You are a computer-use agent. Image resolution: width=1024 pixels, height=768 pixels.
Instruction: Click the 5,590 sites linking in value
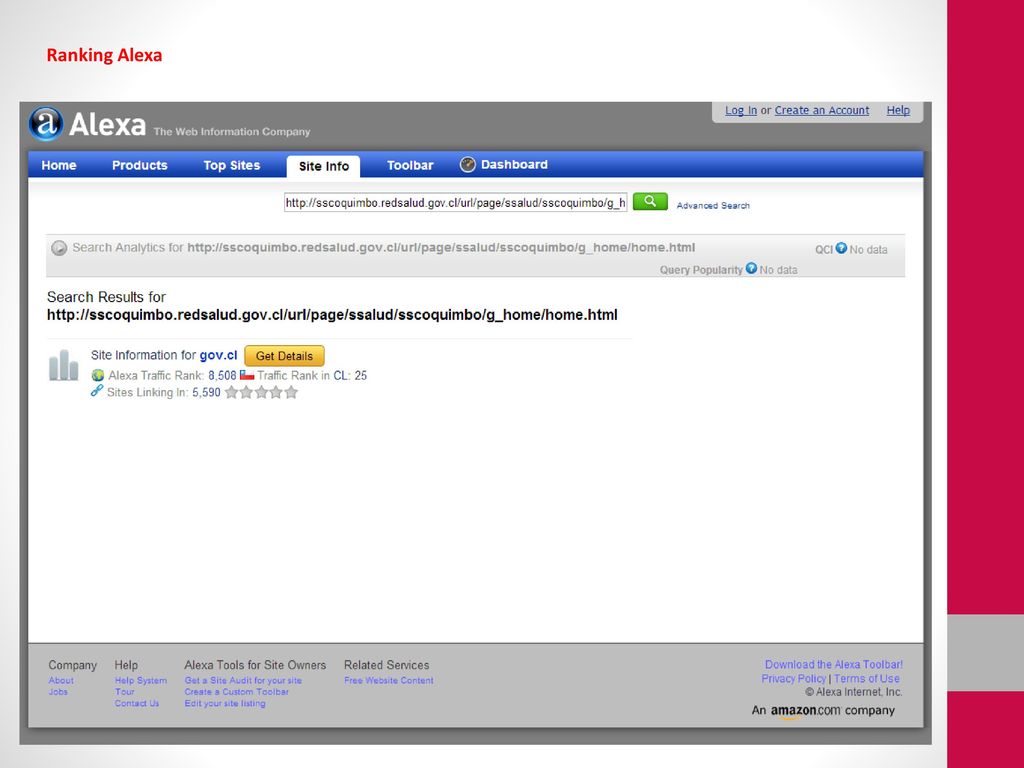pyautogui.click(x=206, y=392)
